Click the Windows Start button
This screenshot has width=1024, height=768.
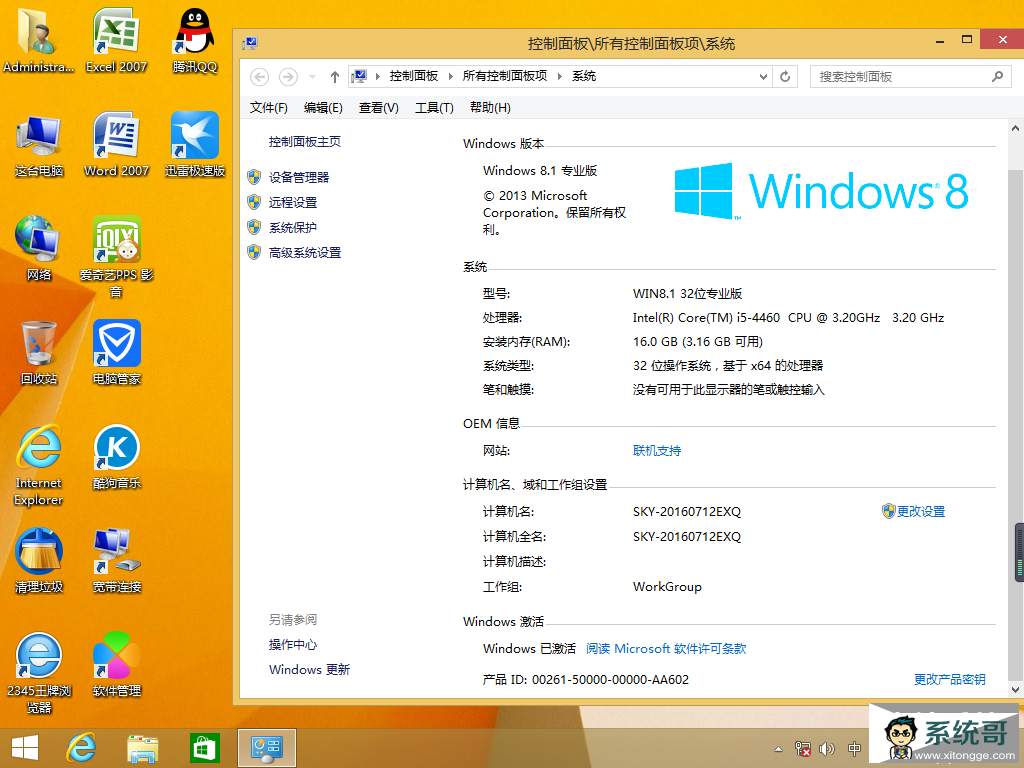tap(25, 748)
